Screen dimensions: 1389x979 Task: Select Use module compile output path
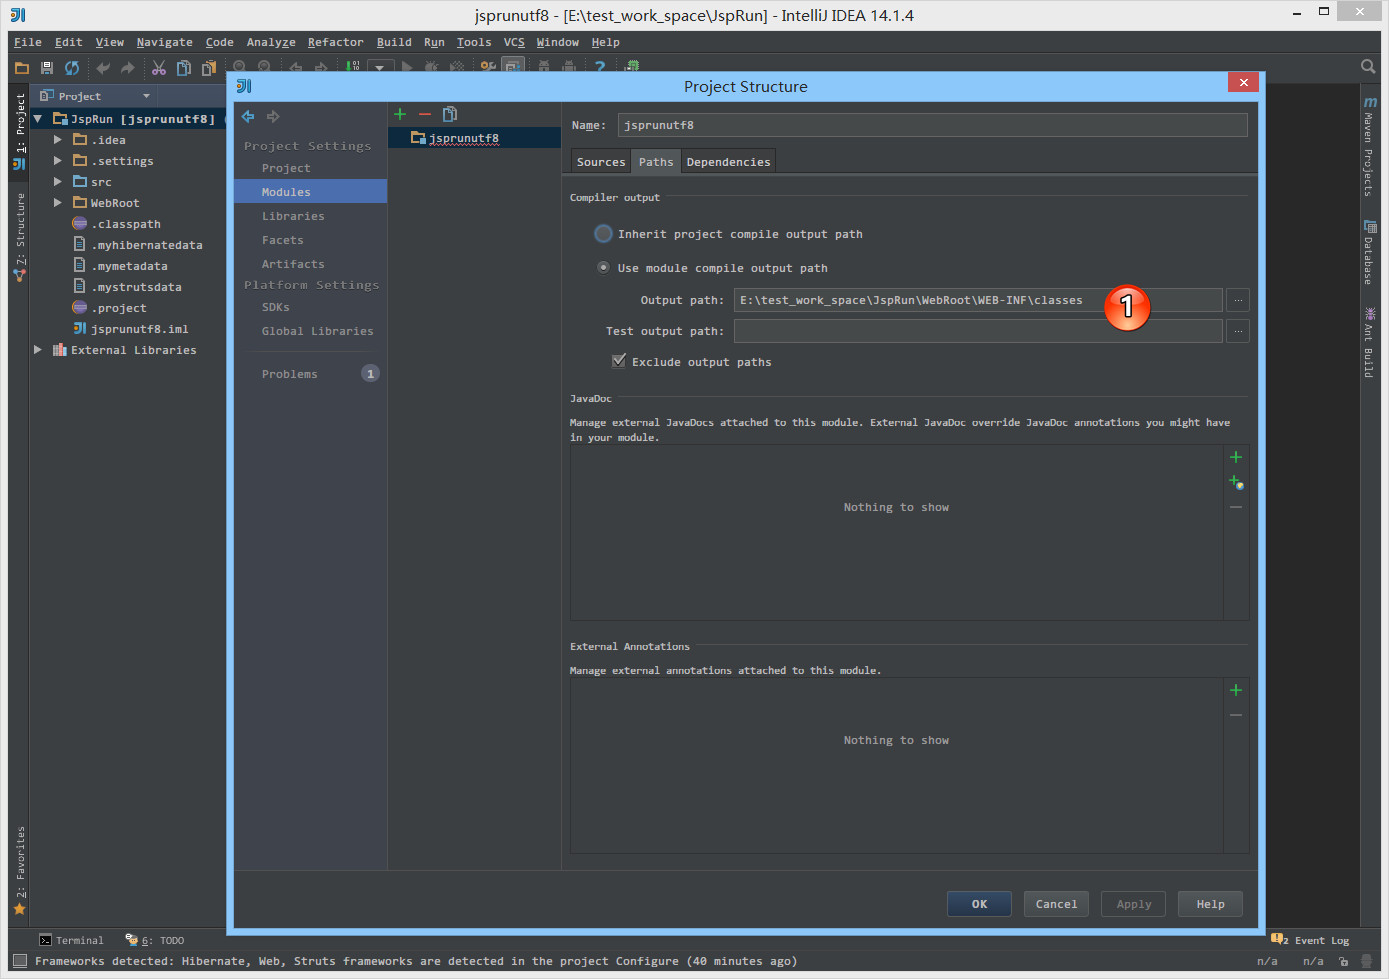point(603,268)
